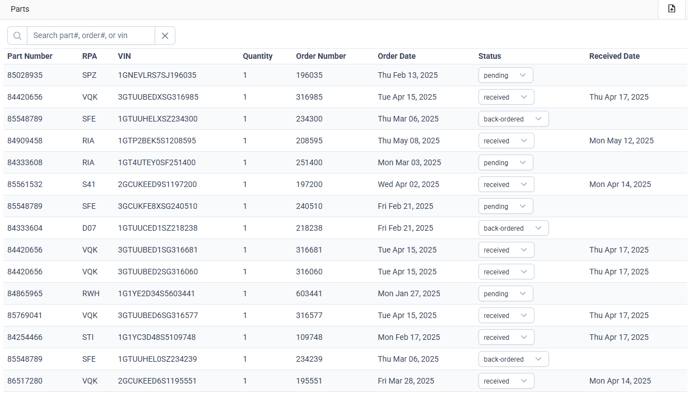
Task: Open status dropdown for order 316681
Action: tap(506, 250)
